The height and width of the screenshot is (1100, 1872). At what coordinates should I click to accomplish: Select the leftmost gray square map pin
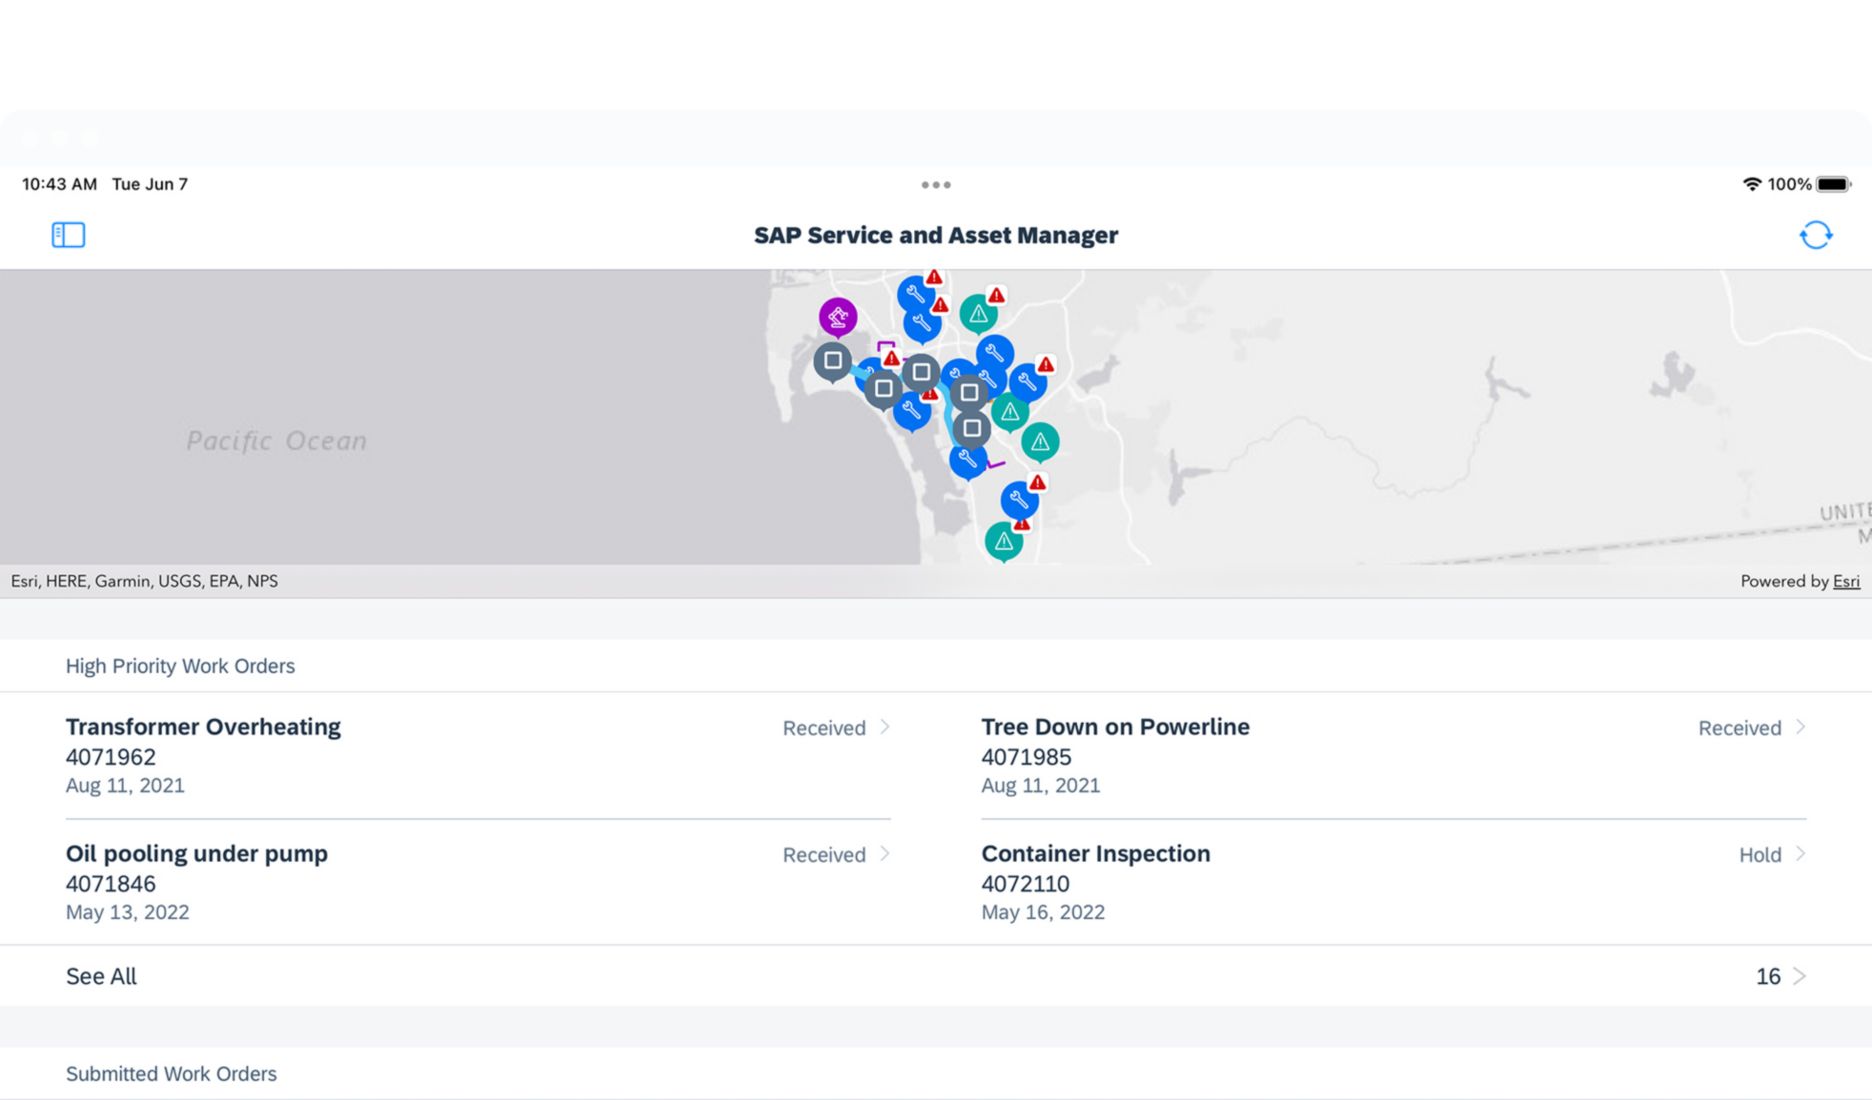832,361
